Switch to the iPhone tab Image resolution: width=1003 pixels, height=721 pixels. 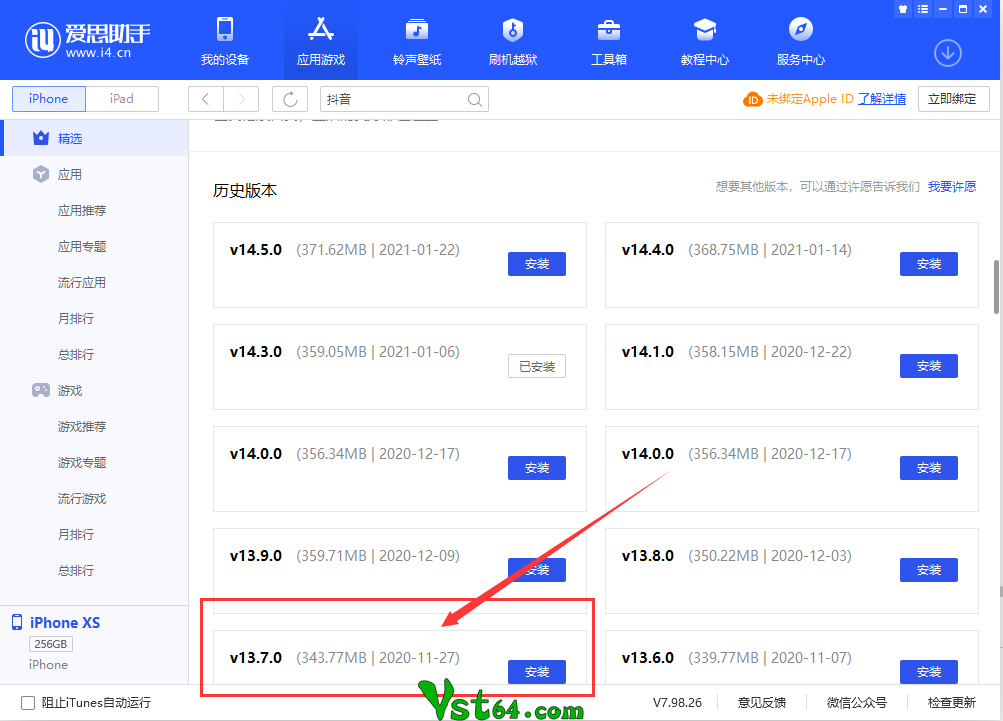point(49,99)
